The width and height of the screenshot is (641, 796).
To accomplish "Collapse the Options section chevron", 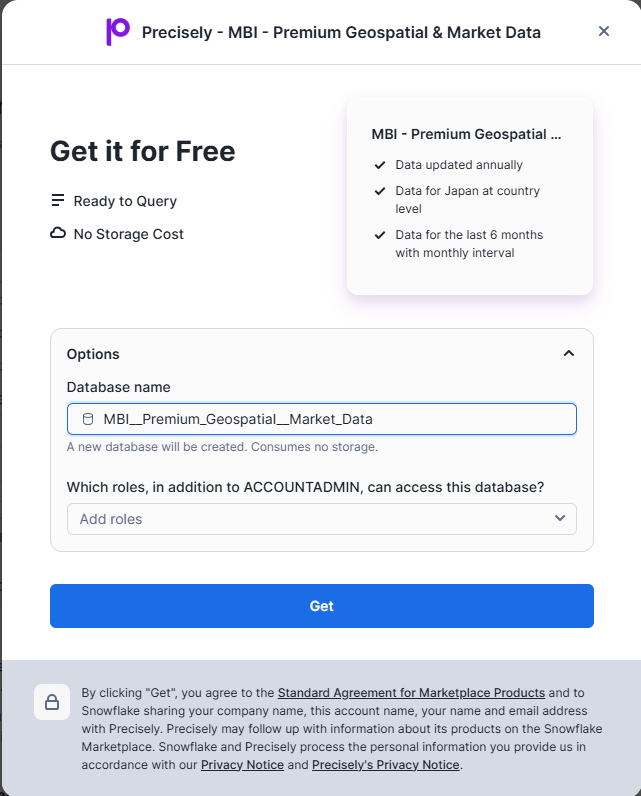I will [569, 354].
